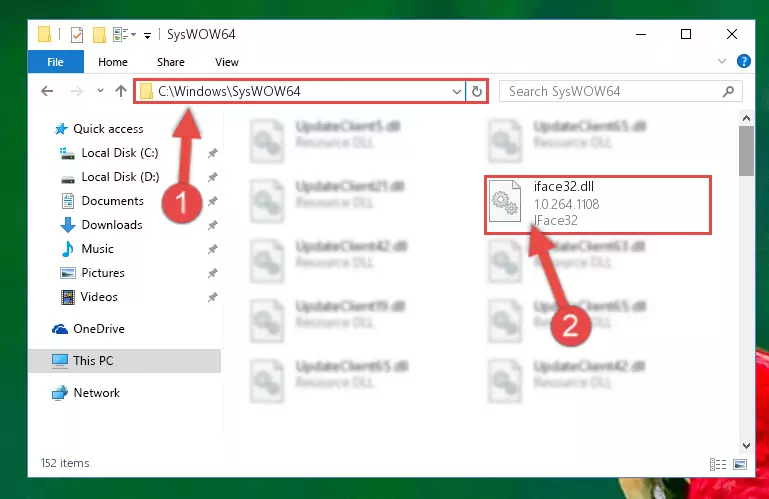Viewport: 769px width, 499px height.
Task: Switch to the Home ribbon tab
Action: click(113, 62)
